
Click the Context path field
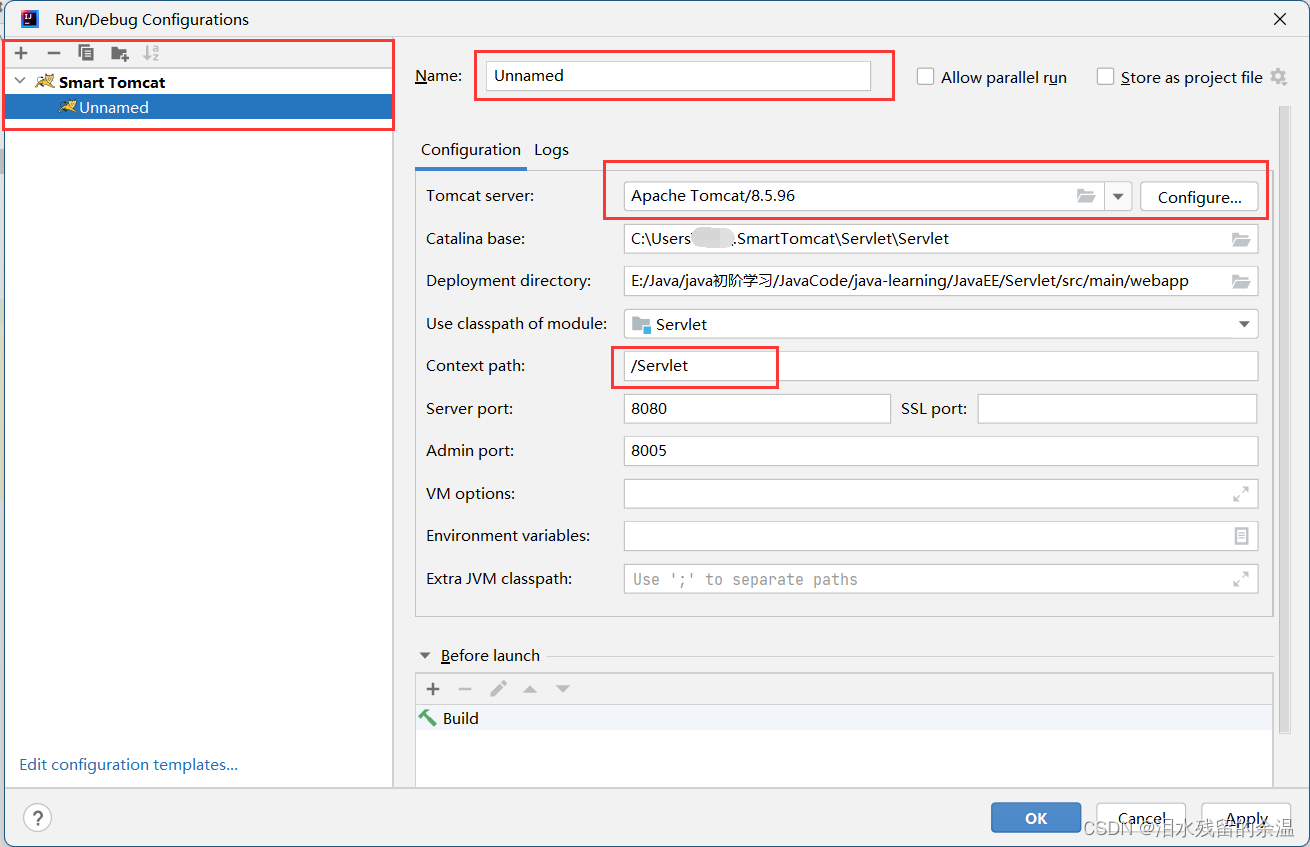point(941,366)
